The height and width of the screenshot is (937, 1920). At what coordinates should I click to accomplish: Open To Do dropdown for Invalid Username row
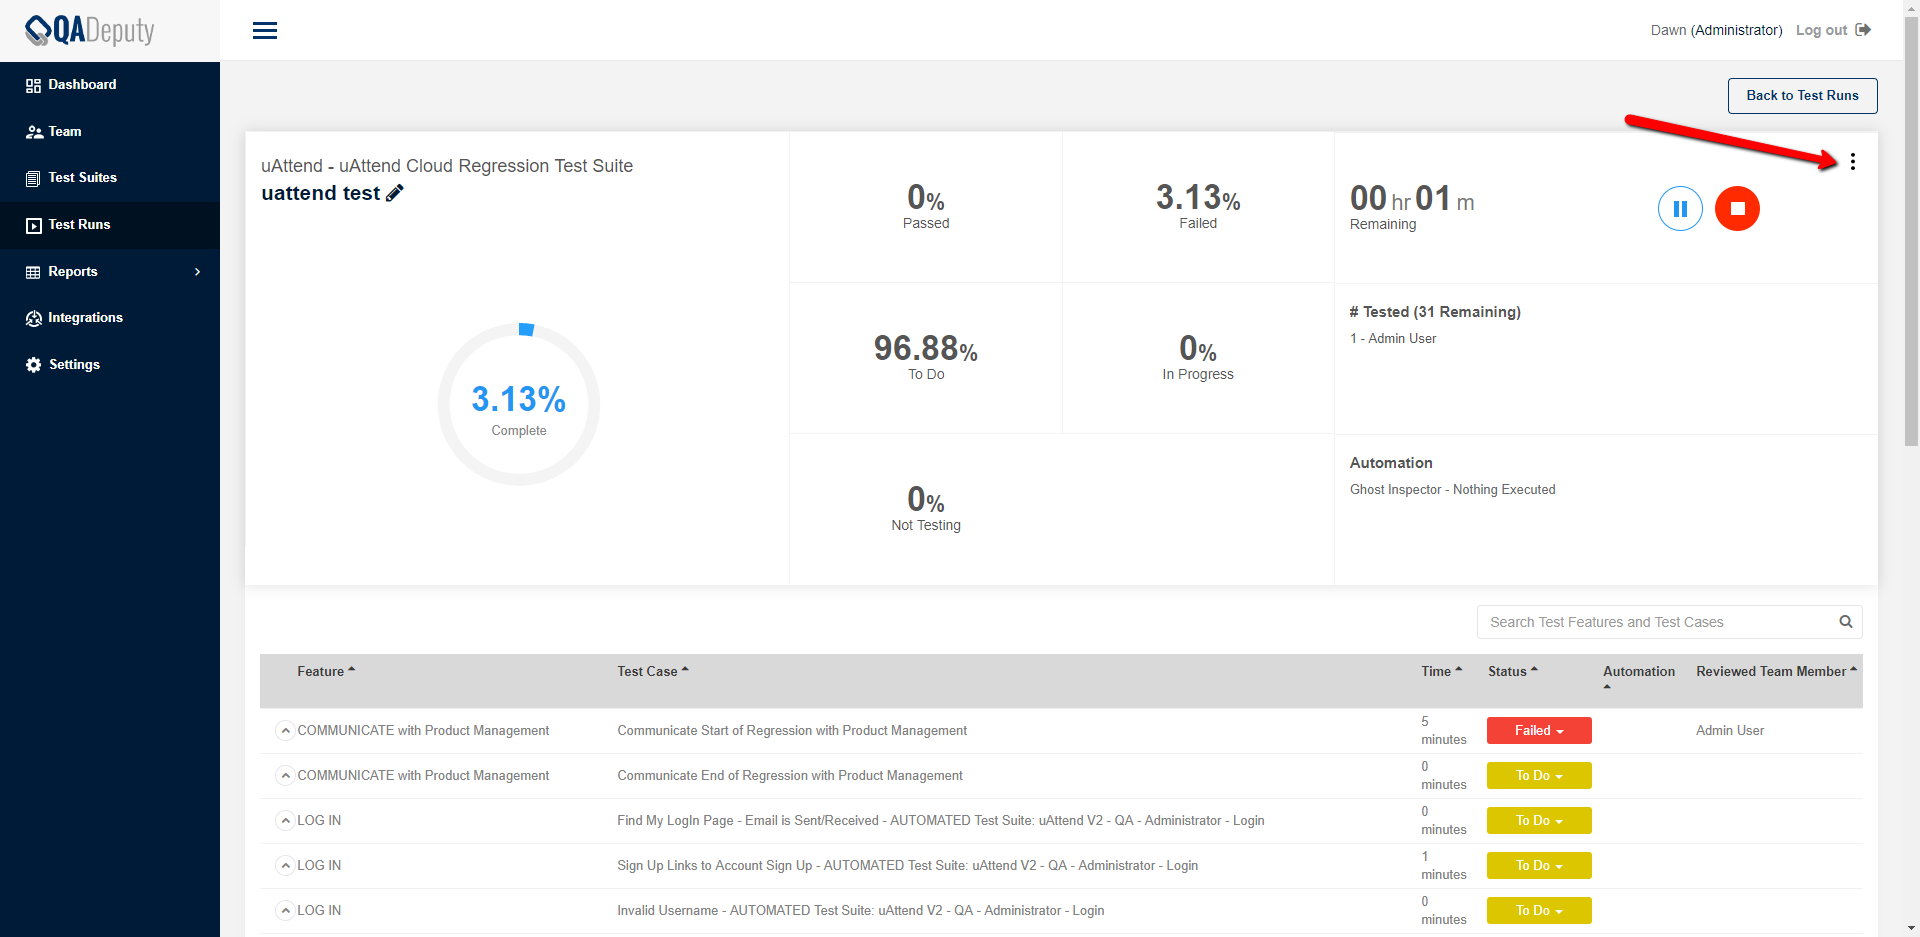click(1539, 911)
